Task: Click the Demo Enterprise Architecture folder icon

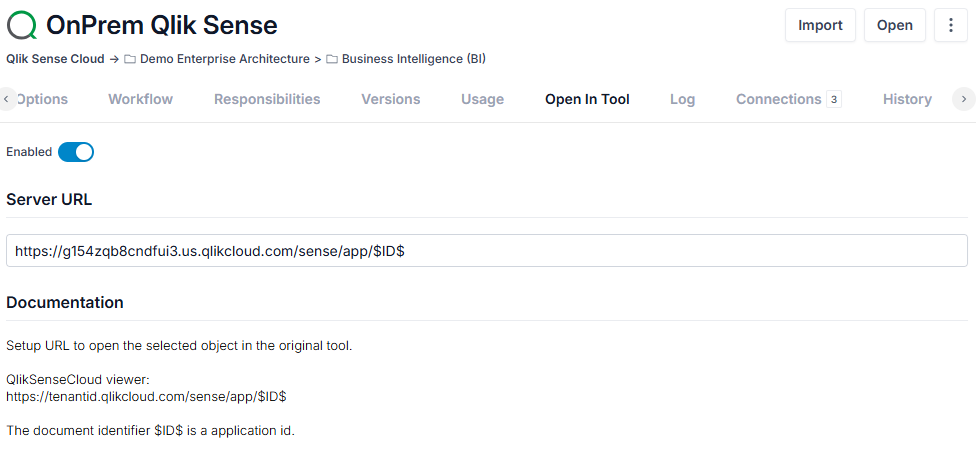Action: 130,59
